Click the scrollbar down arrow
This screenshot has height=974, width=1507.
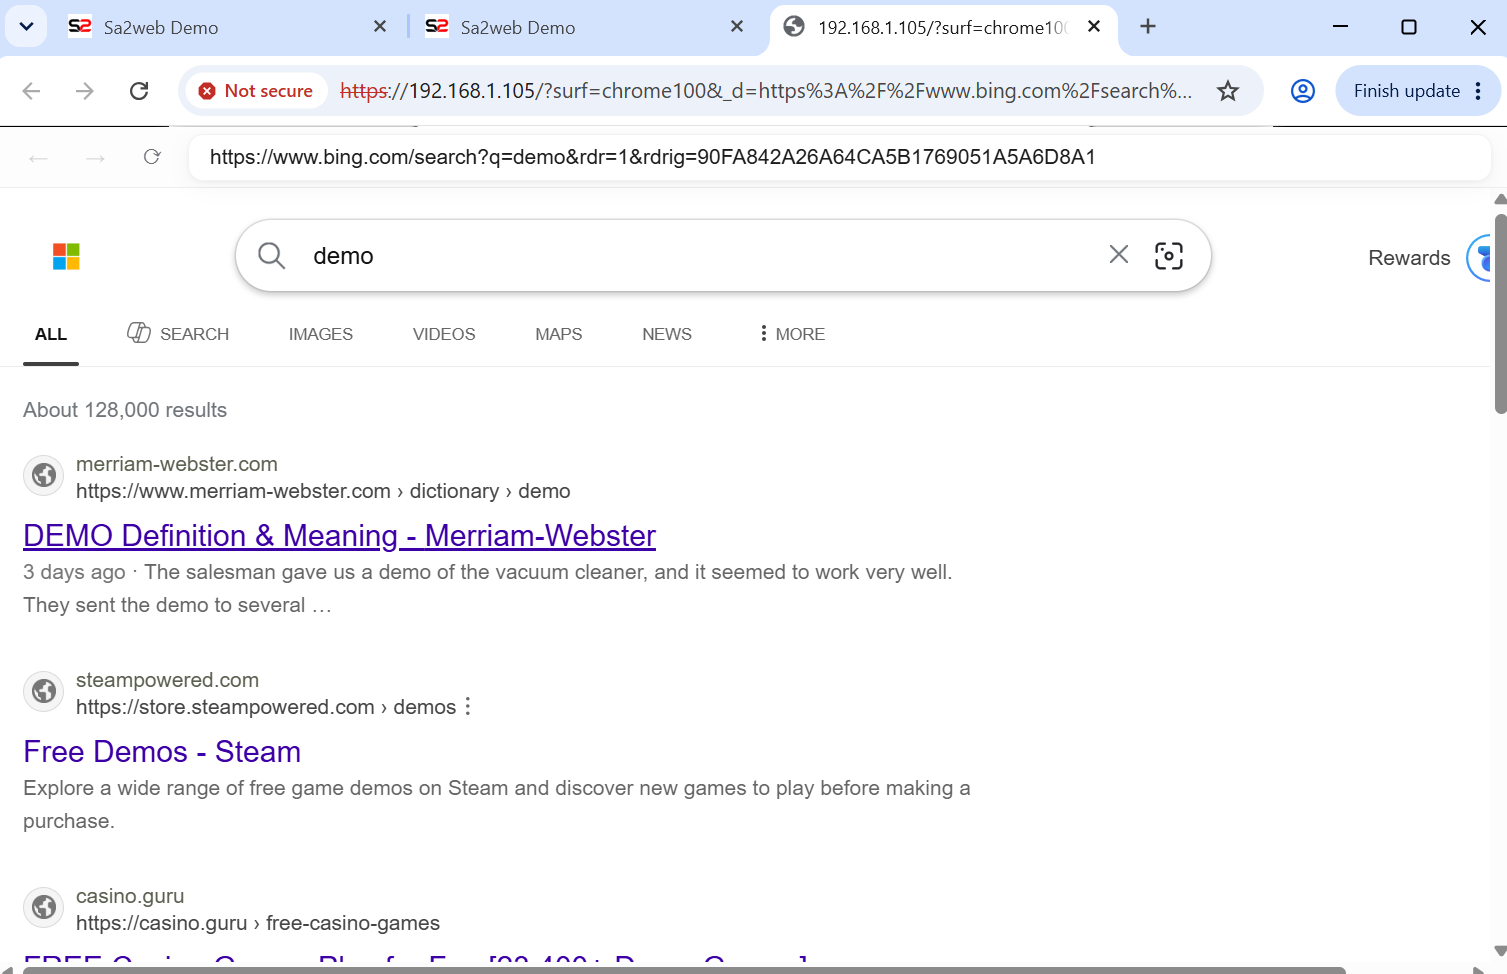(x=1500, y=951)
